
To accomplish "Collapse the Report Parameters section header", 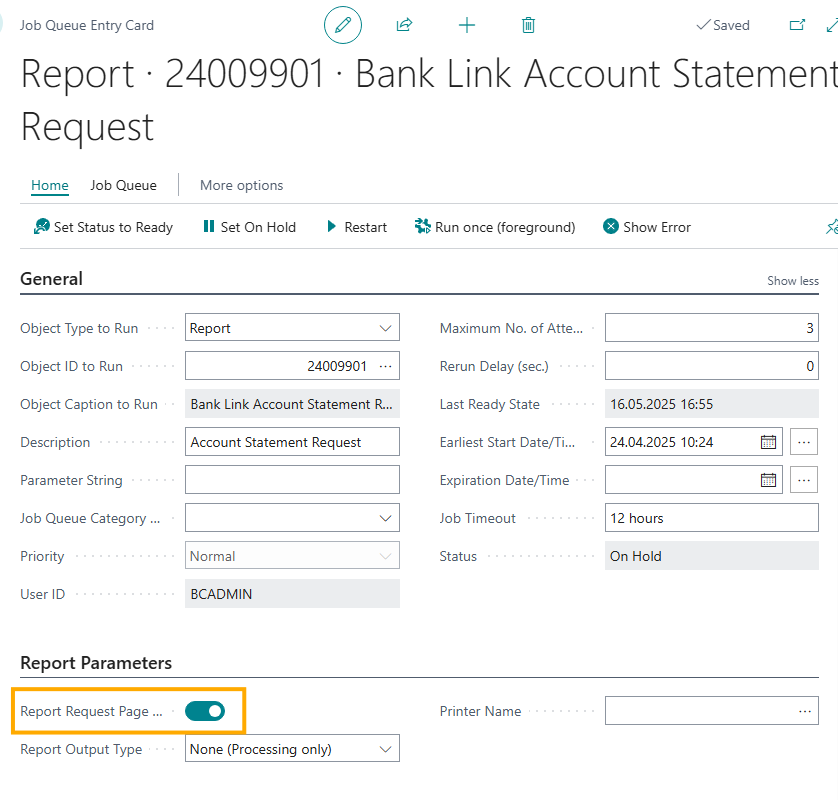I will coord(96,663).
